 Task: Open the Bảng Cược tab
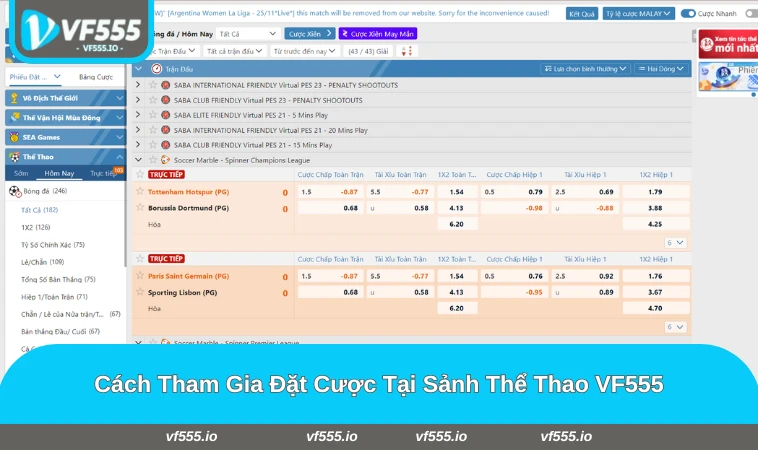click(96, 77)
